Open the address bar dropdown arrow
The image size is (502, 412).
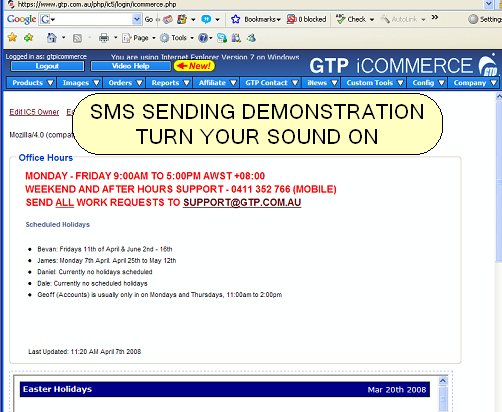point(489,4)
